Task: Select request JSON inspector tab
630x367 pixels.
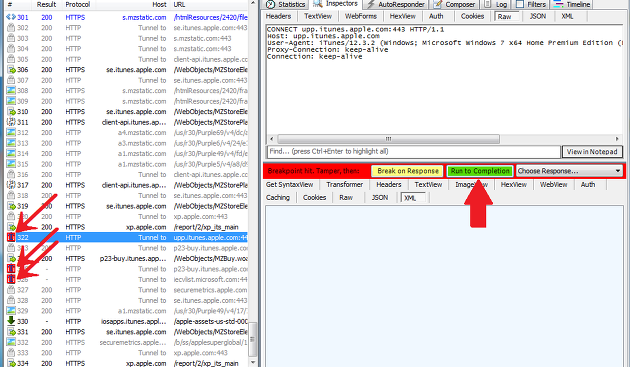Action: (538, 16)
